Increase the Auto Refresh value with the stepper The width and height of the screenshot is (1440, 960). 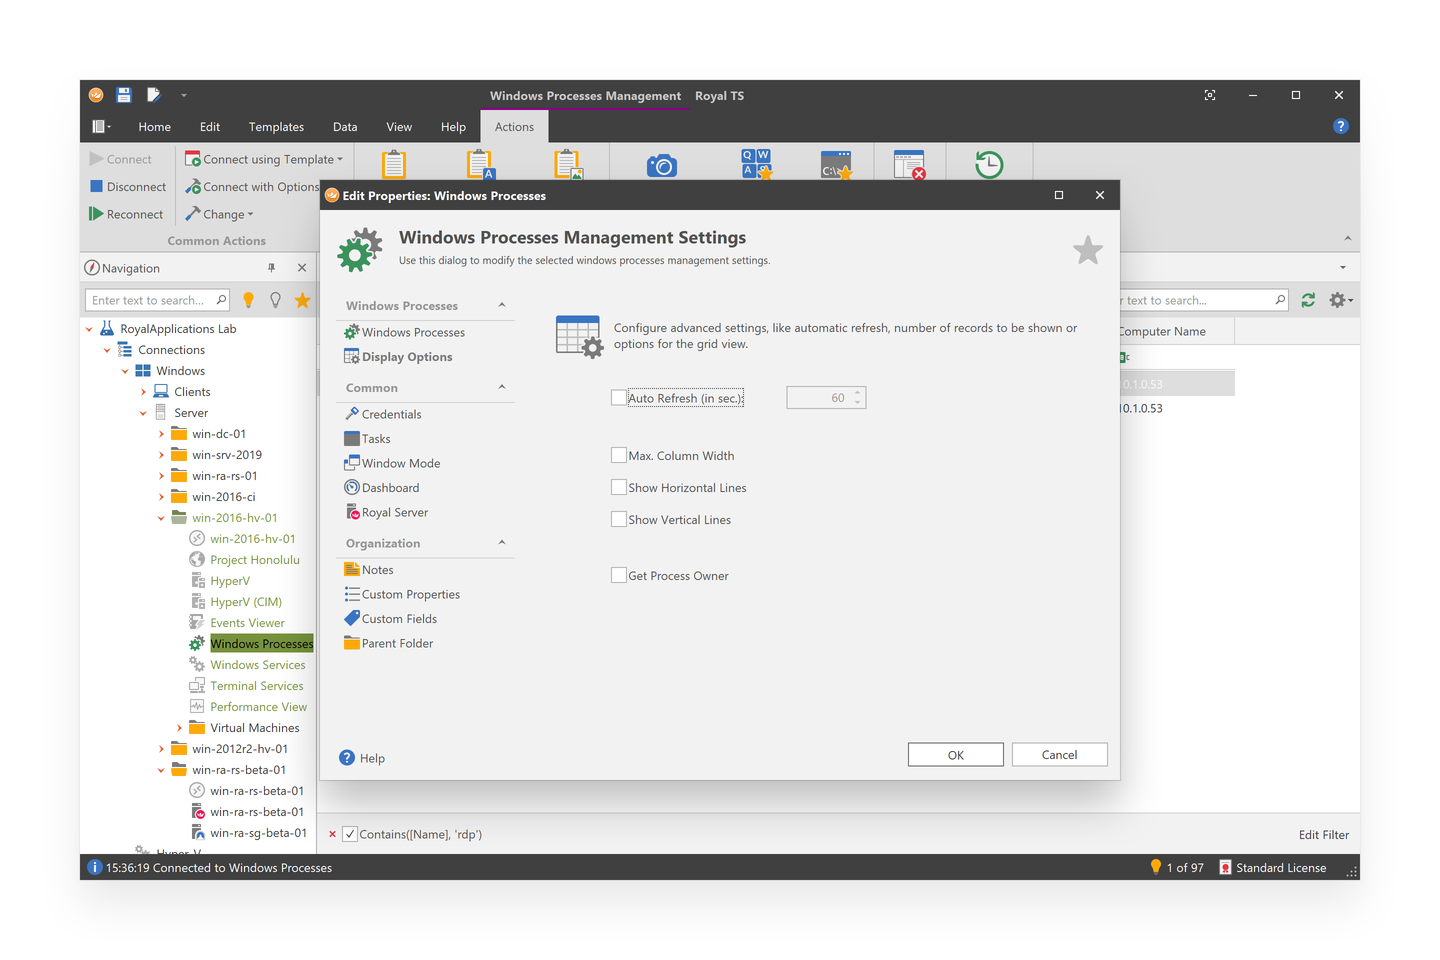pyautogui.click(x=856, y=392)
